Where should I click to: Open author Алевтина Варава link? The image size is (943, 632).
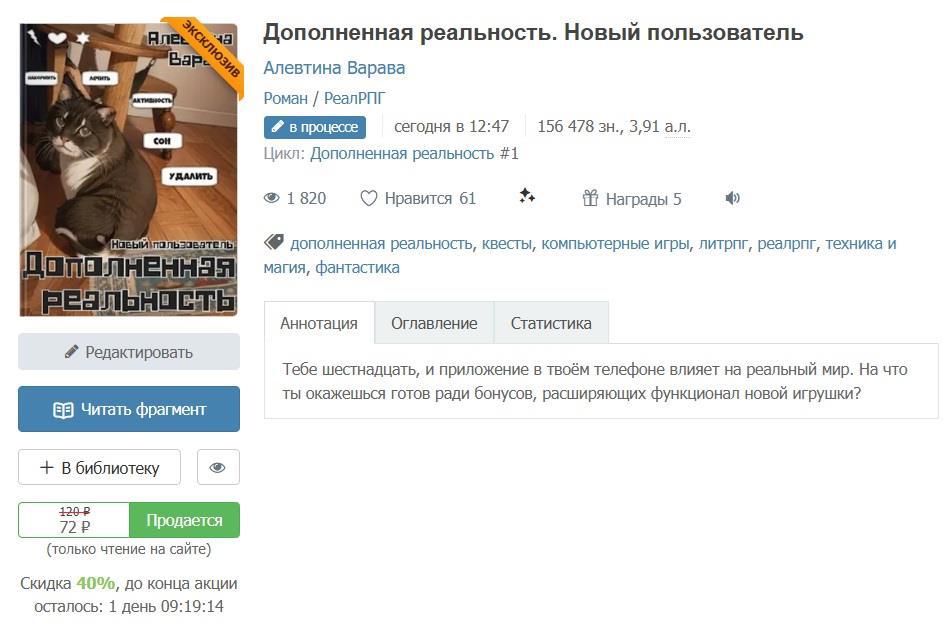(x=334, y=68)
